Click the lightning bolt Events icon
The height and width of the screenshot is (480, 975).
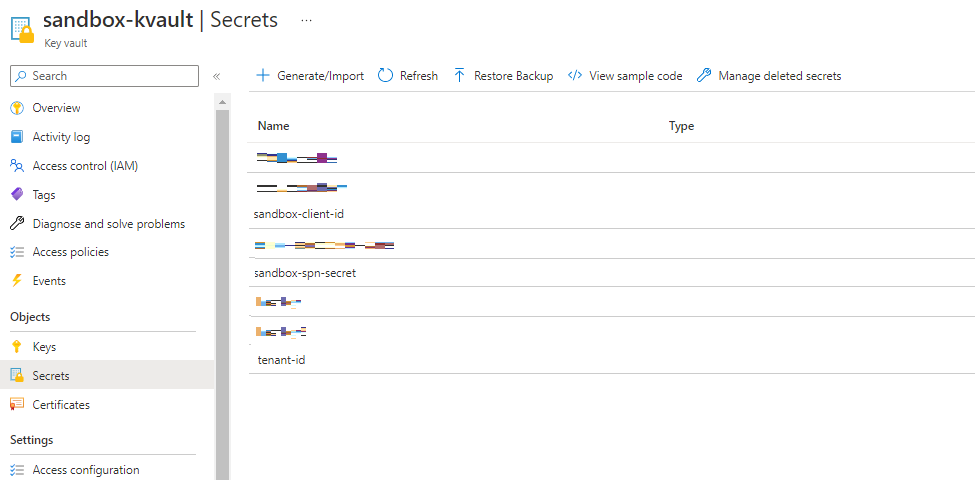click(x=17, y=280)
